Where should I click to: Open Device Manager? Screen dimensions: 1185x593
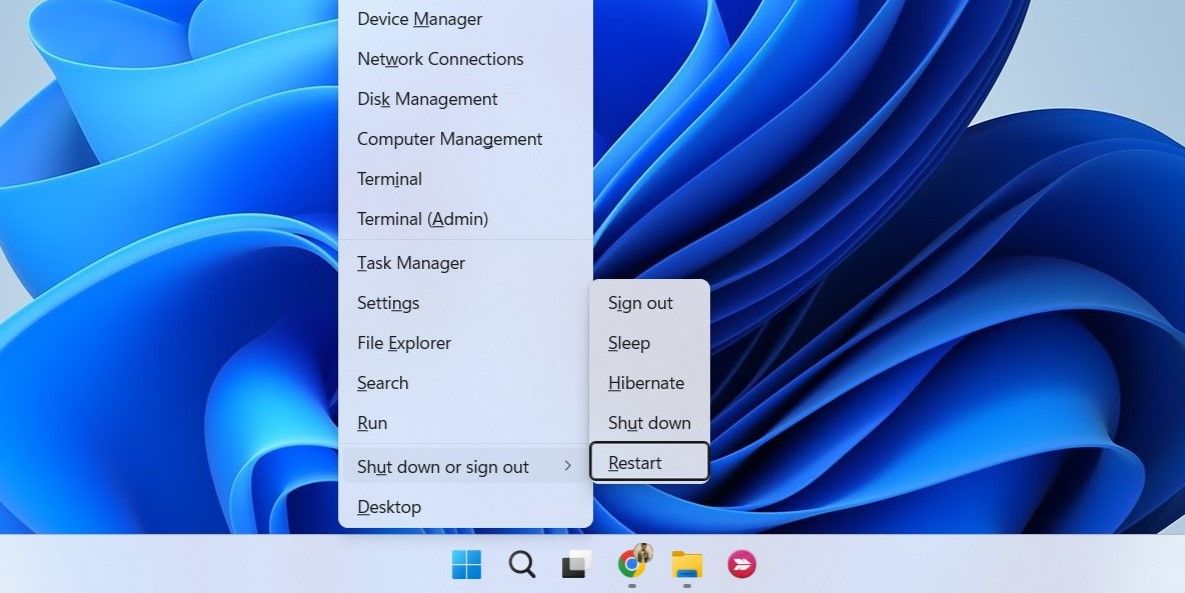[419, 18]
